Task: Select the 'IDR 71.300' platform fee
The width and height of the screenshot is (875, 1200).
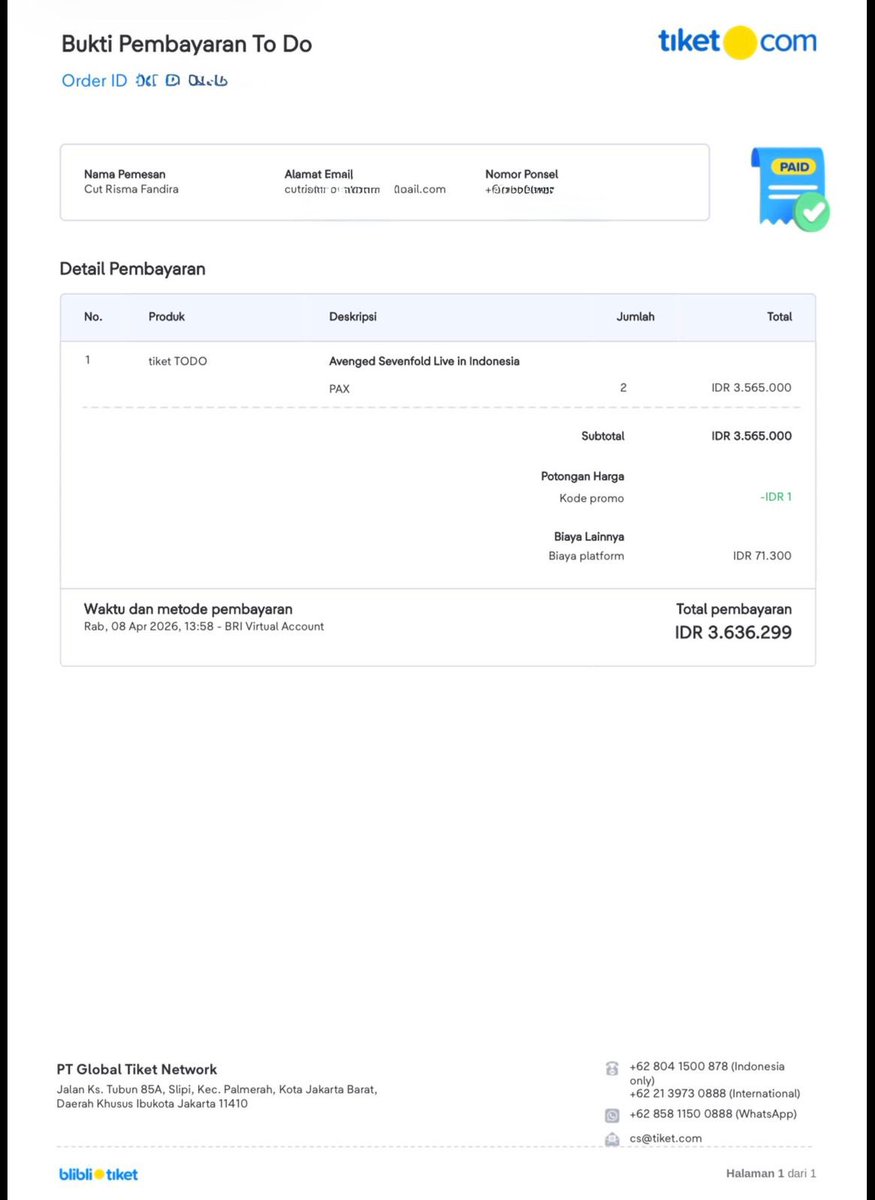Action: 762,556
